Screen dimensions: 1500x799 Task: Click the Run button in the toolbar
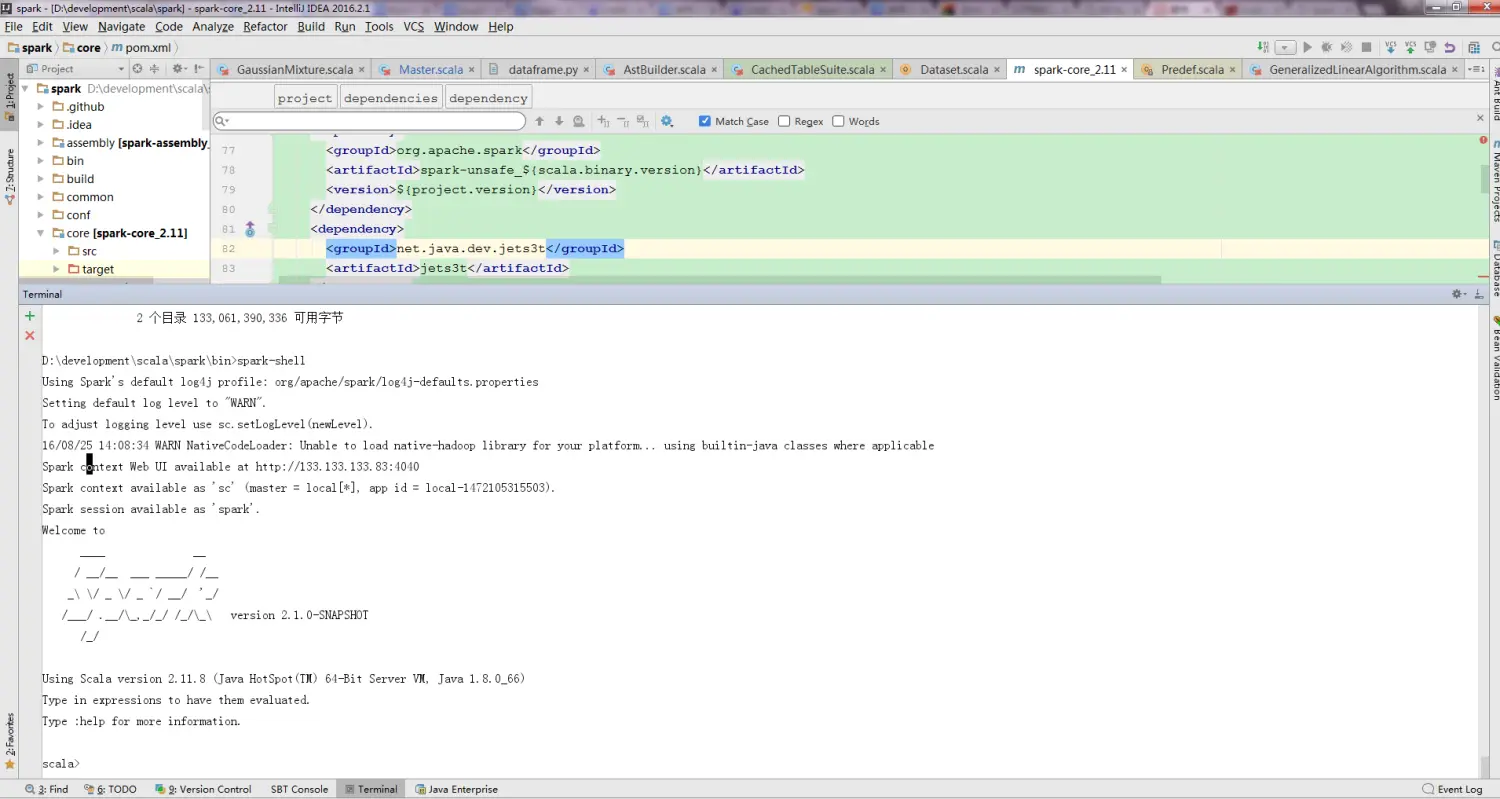pos(1308,47)
